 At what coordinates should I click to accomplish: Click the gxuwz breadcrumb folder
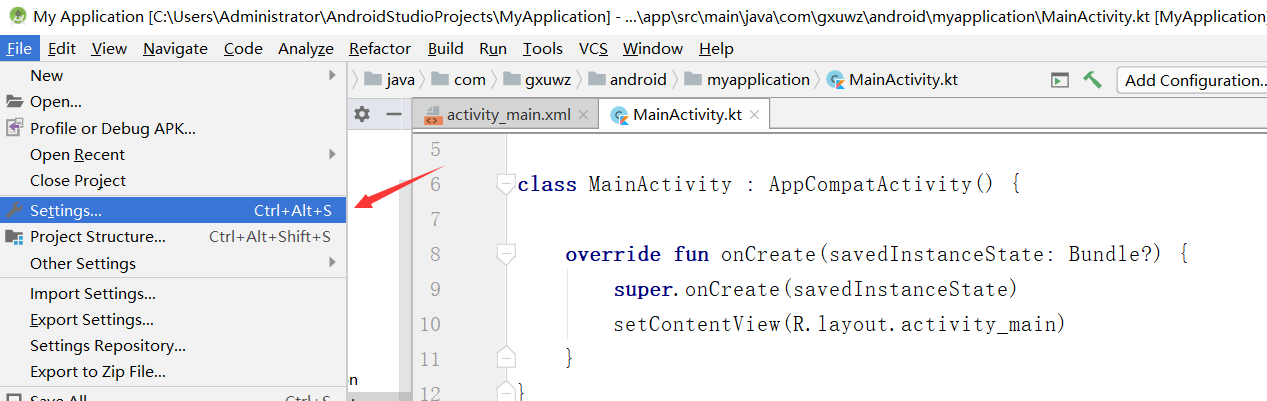537,79
